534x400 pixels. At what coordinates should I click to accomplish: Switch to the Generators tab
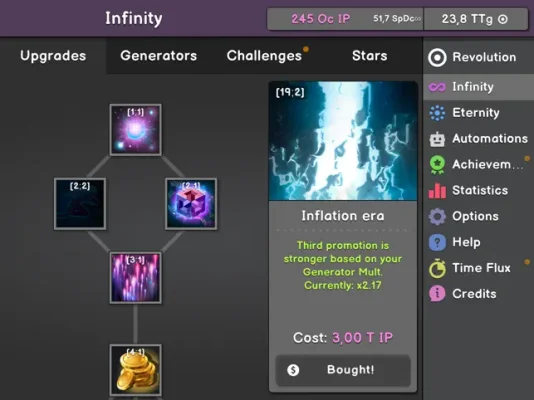click(x=158, y=56)
